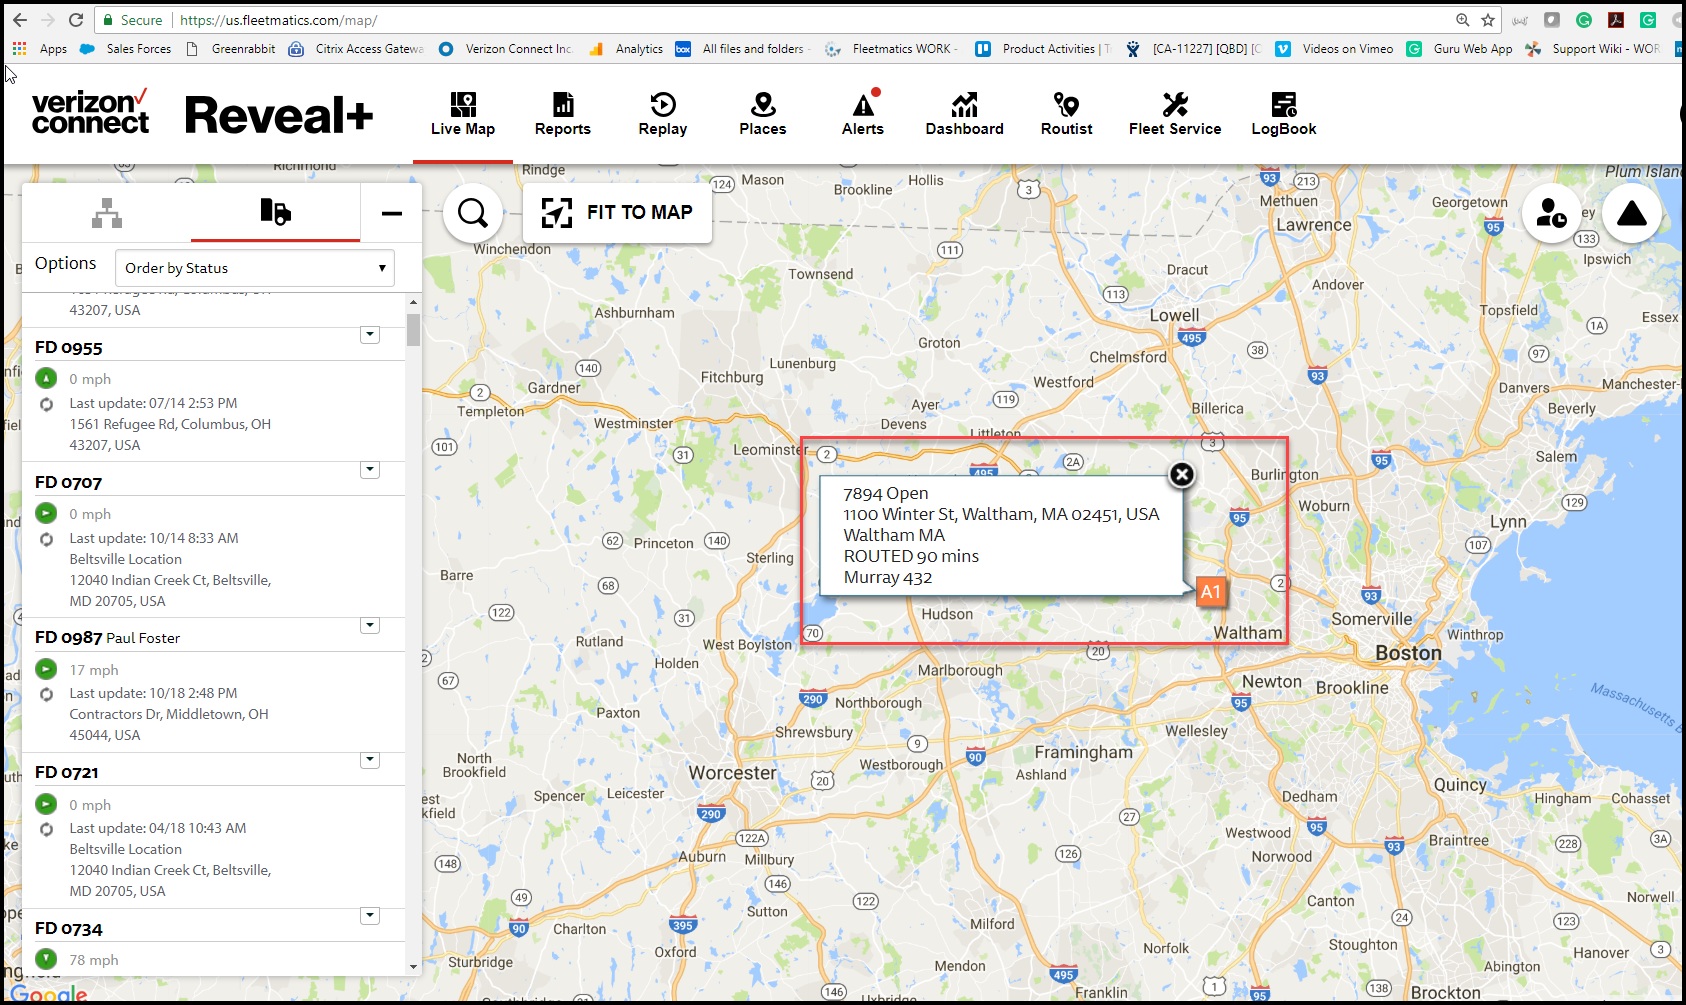1686x1005 pixels.
Task: Click FD 0987 green moving status icon
Action: (x=46, y=669)
